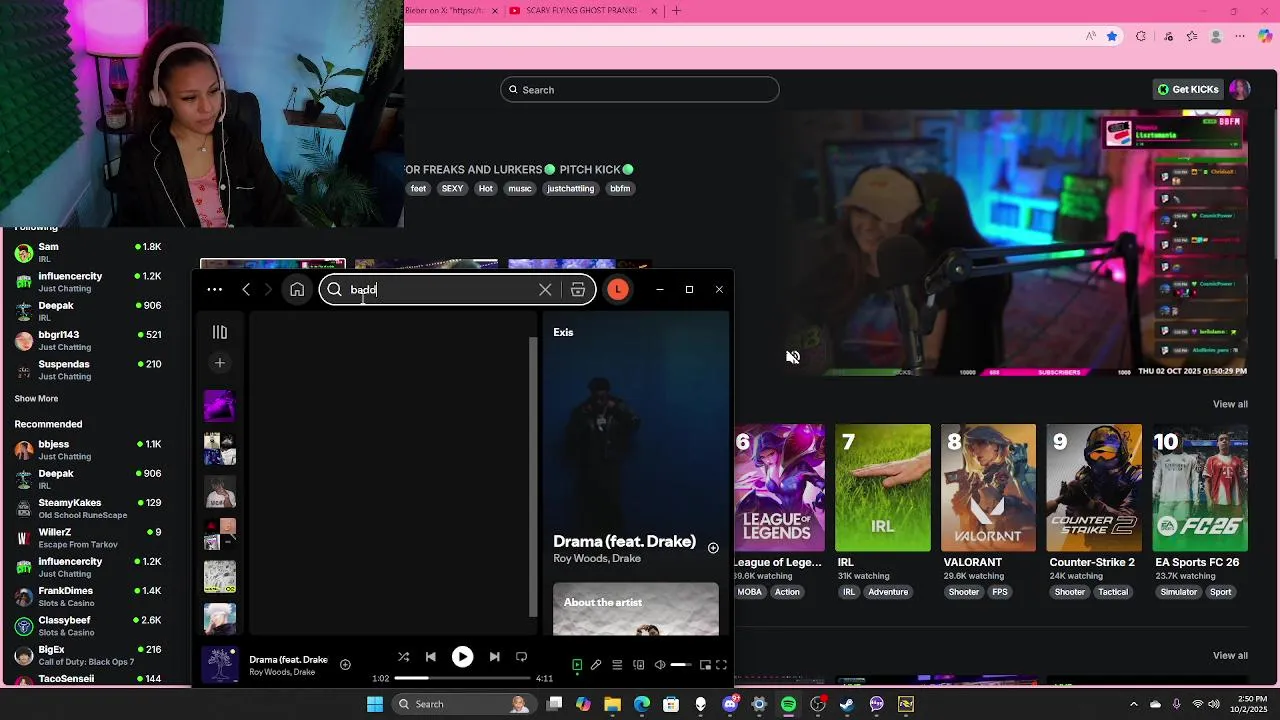Open the About the artist card
This screenshot has width=1280, height=720.
click(x=636, y=609)
